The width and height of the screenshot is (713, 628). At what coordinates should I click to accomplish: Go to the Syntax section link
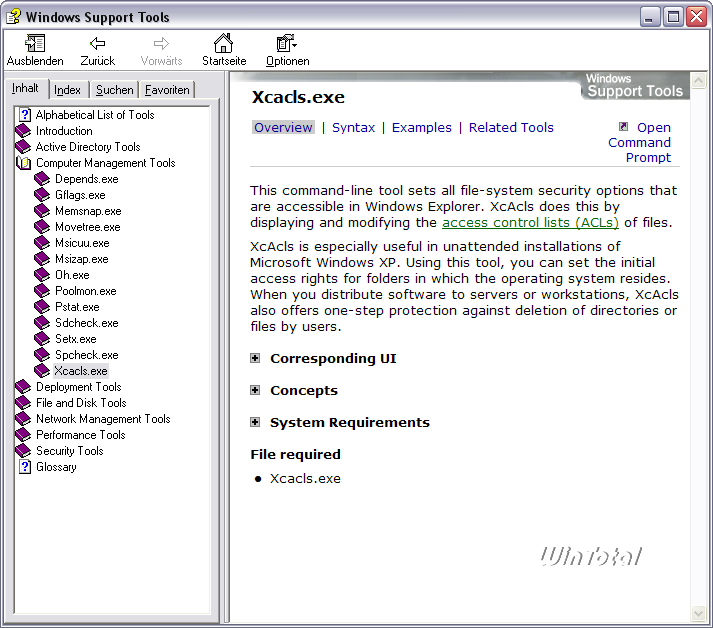(x=353, y=127)
